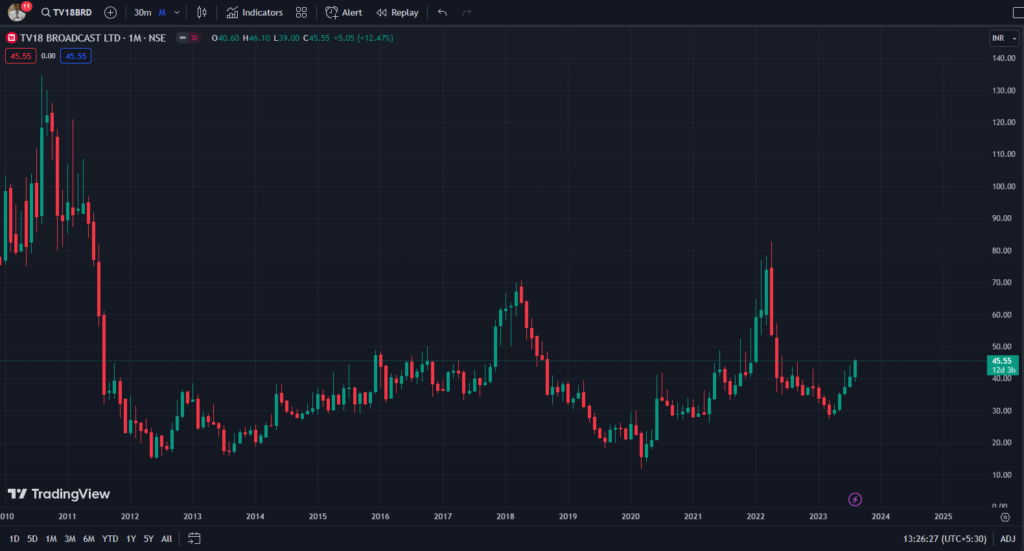Click the TV18 Broadcast symbol logo
Viewport: 1024px width, 551px height.
11,38
